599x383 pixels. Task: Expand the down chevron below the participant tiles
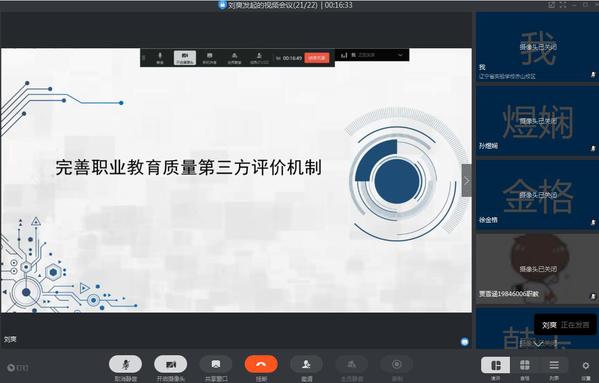pos(538,344)
